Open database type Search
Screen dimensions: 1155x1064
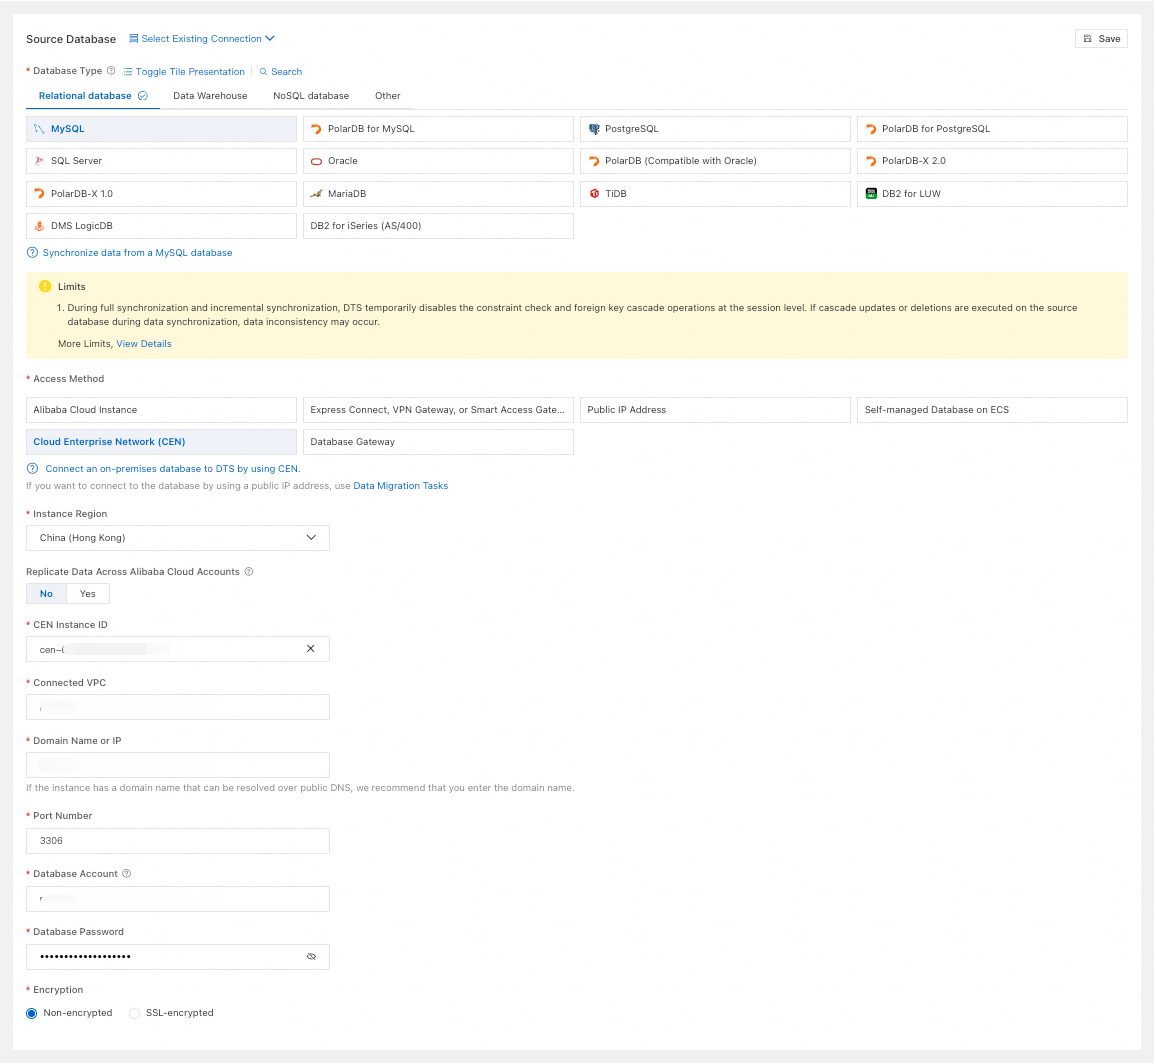(x=281, y=71)
